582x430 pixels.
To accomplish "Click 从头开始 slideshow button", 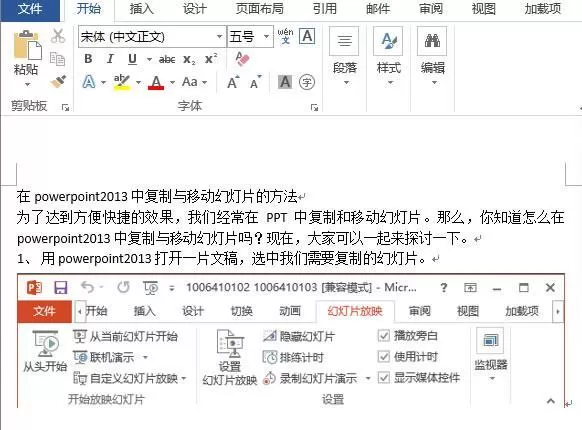I will pyautogui.click(x=45, y=351).
